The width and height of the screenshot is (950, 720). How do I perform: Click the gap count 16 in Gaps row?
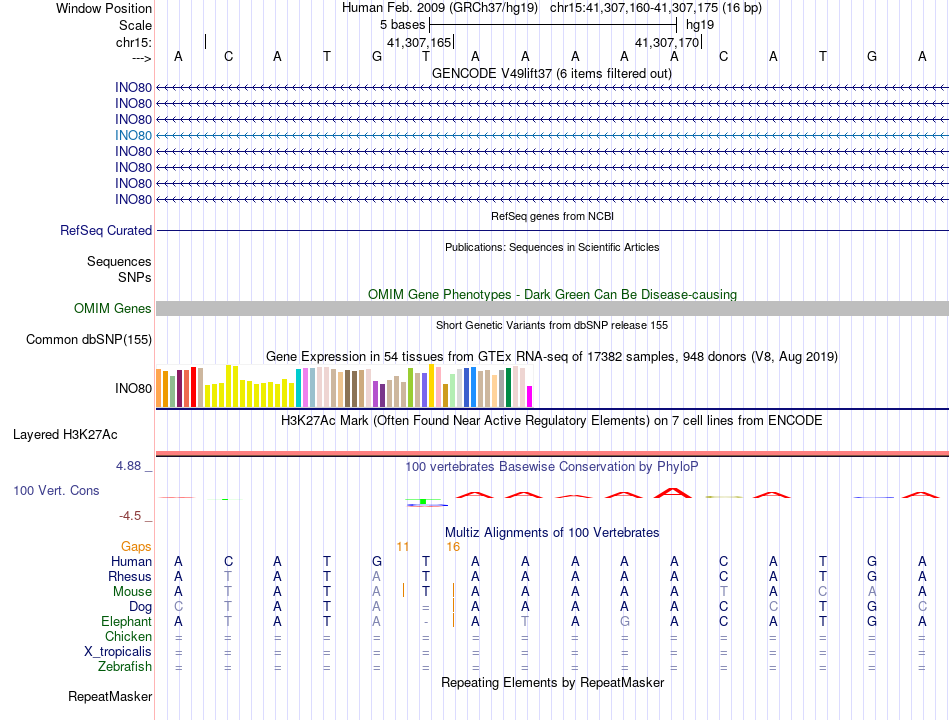(453, 547)
